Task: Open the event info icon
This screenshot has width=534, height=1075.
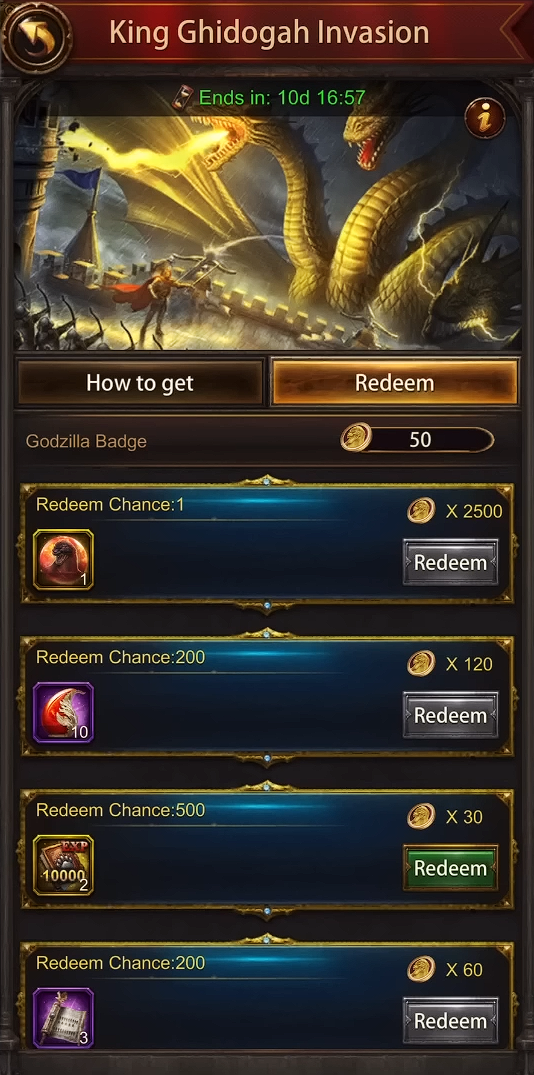Action: [x=485, y=118]
